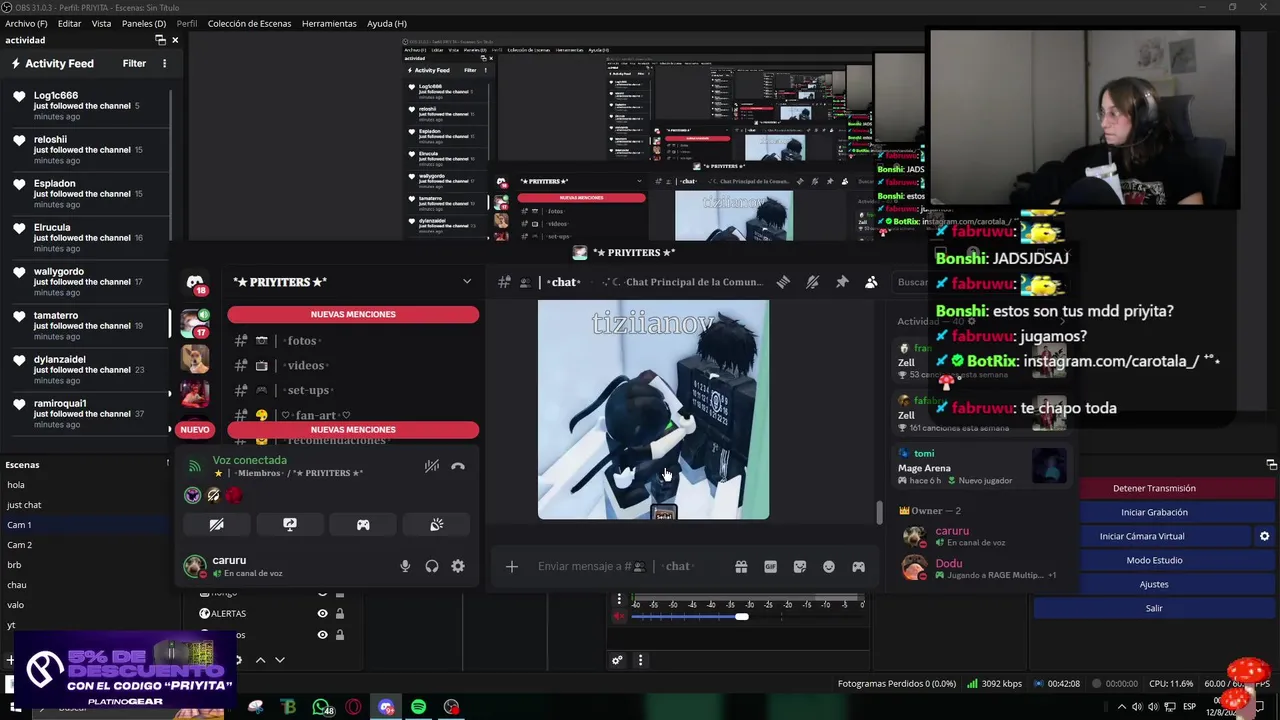Jump to upper NUEVAS MENCIONES banner
The height and width of the screenshot is (720, 1280).
click(353, 314)
